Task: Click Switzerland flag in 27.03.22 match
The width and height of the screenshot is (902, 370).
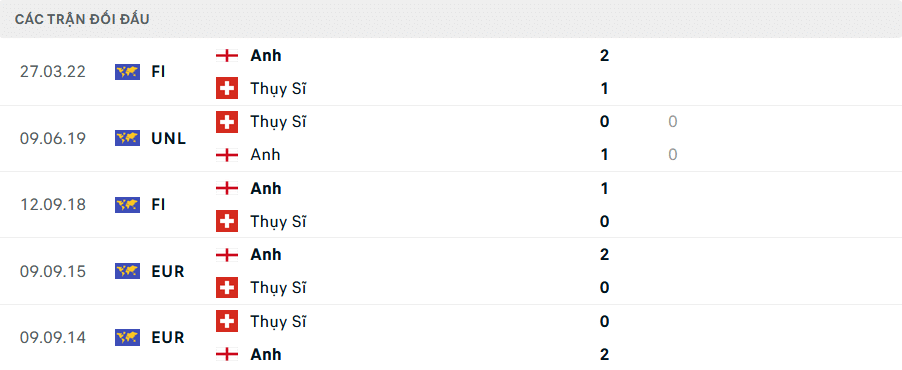Action: click(x=227, y=89)
